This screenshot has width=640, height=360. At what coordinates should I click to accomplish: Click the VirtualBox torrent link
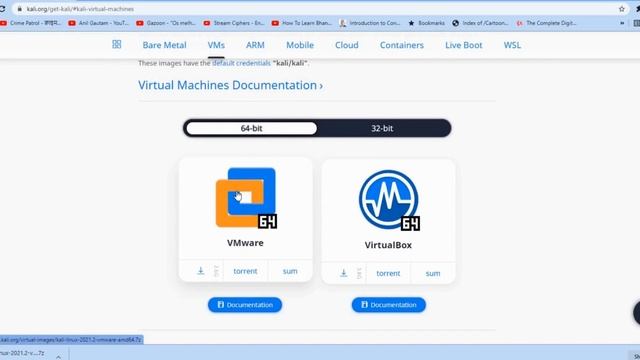[388, 273]
